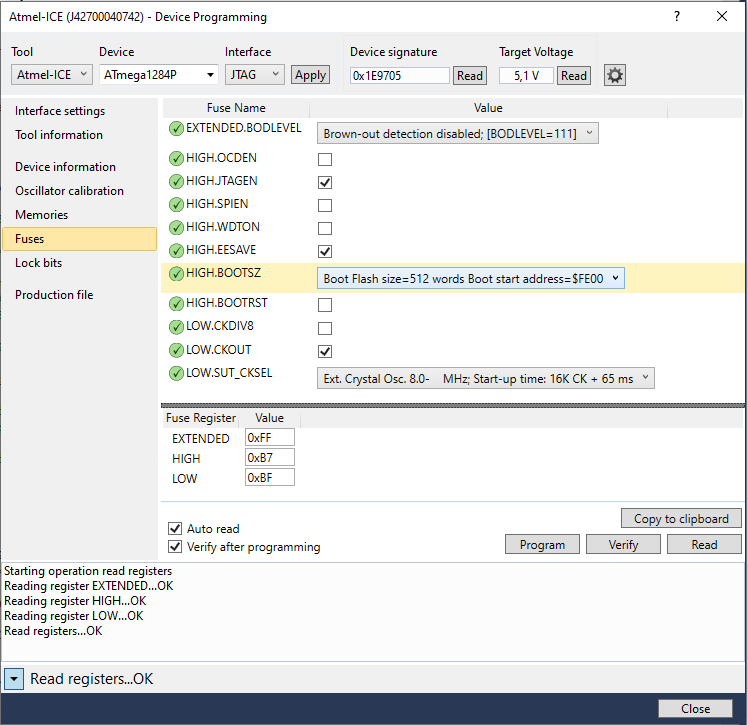Viewport: 748px width, 725px height.
Task: Open the Memories section
Action: pos(42,215)
